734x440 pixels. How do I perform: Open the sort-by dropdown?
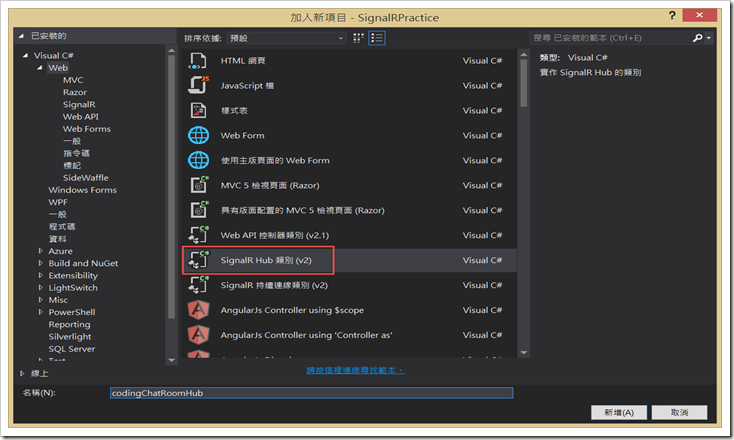286,38
